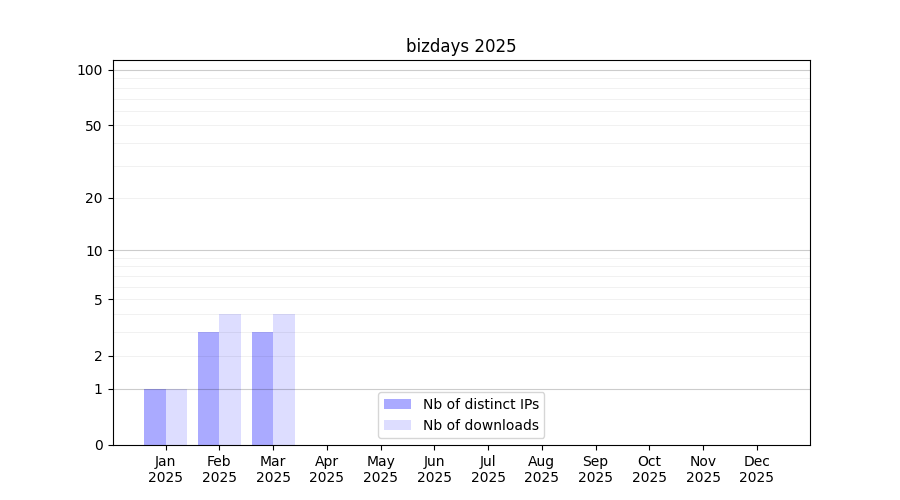Select the '0' y-axis tick label

[98, 445]
